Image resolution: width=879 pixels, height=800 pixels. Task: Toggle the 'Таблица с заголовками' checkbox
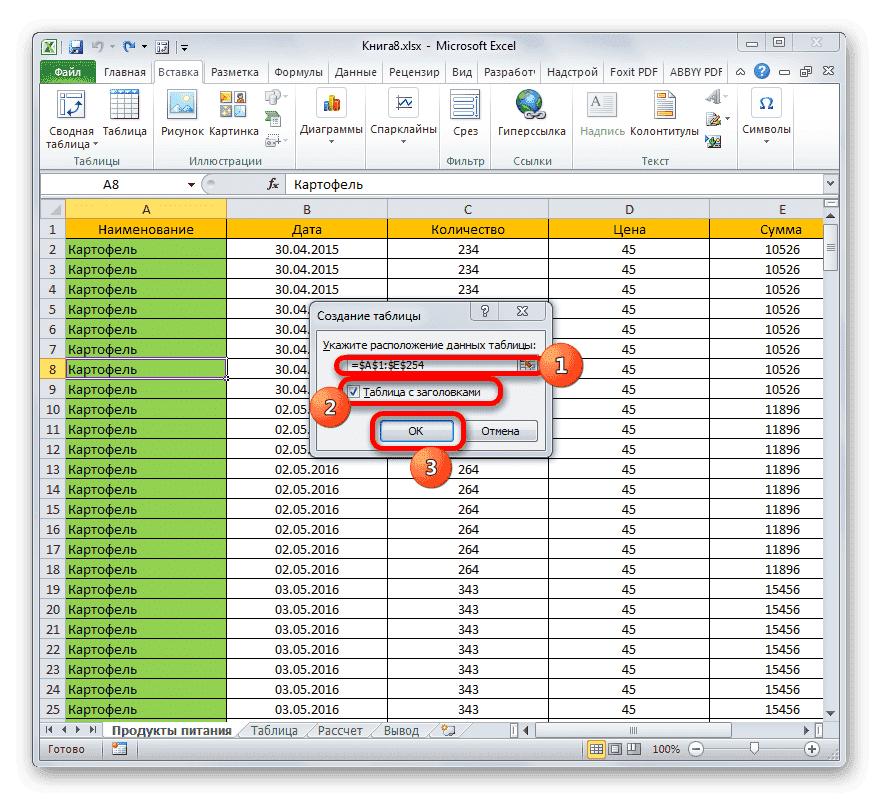(354, 392)
